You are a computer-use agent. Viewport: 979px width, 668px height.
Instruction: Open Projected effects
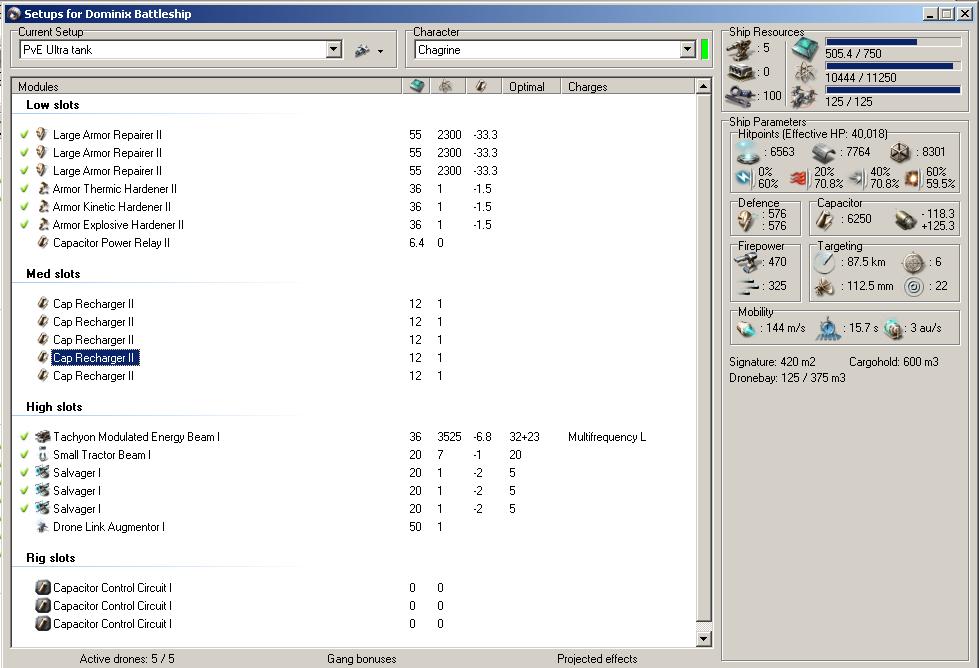click(x=597, y=659)
